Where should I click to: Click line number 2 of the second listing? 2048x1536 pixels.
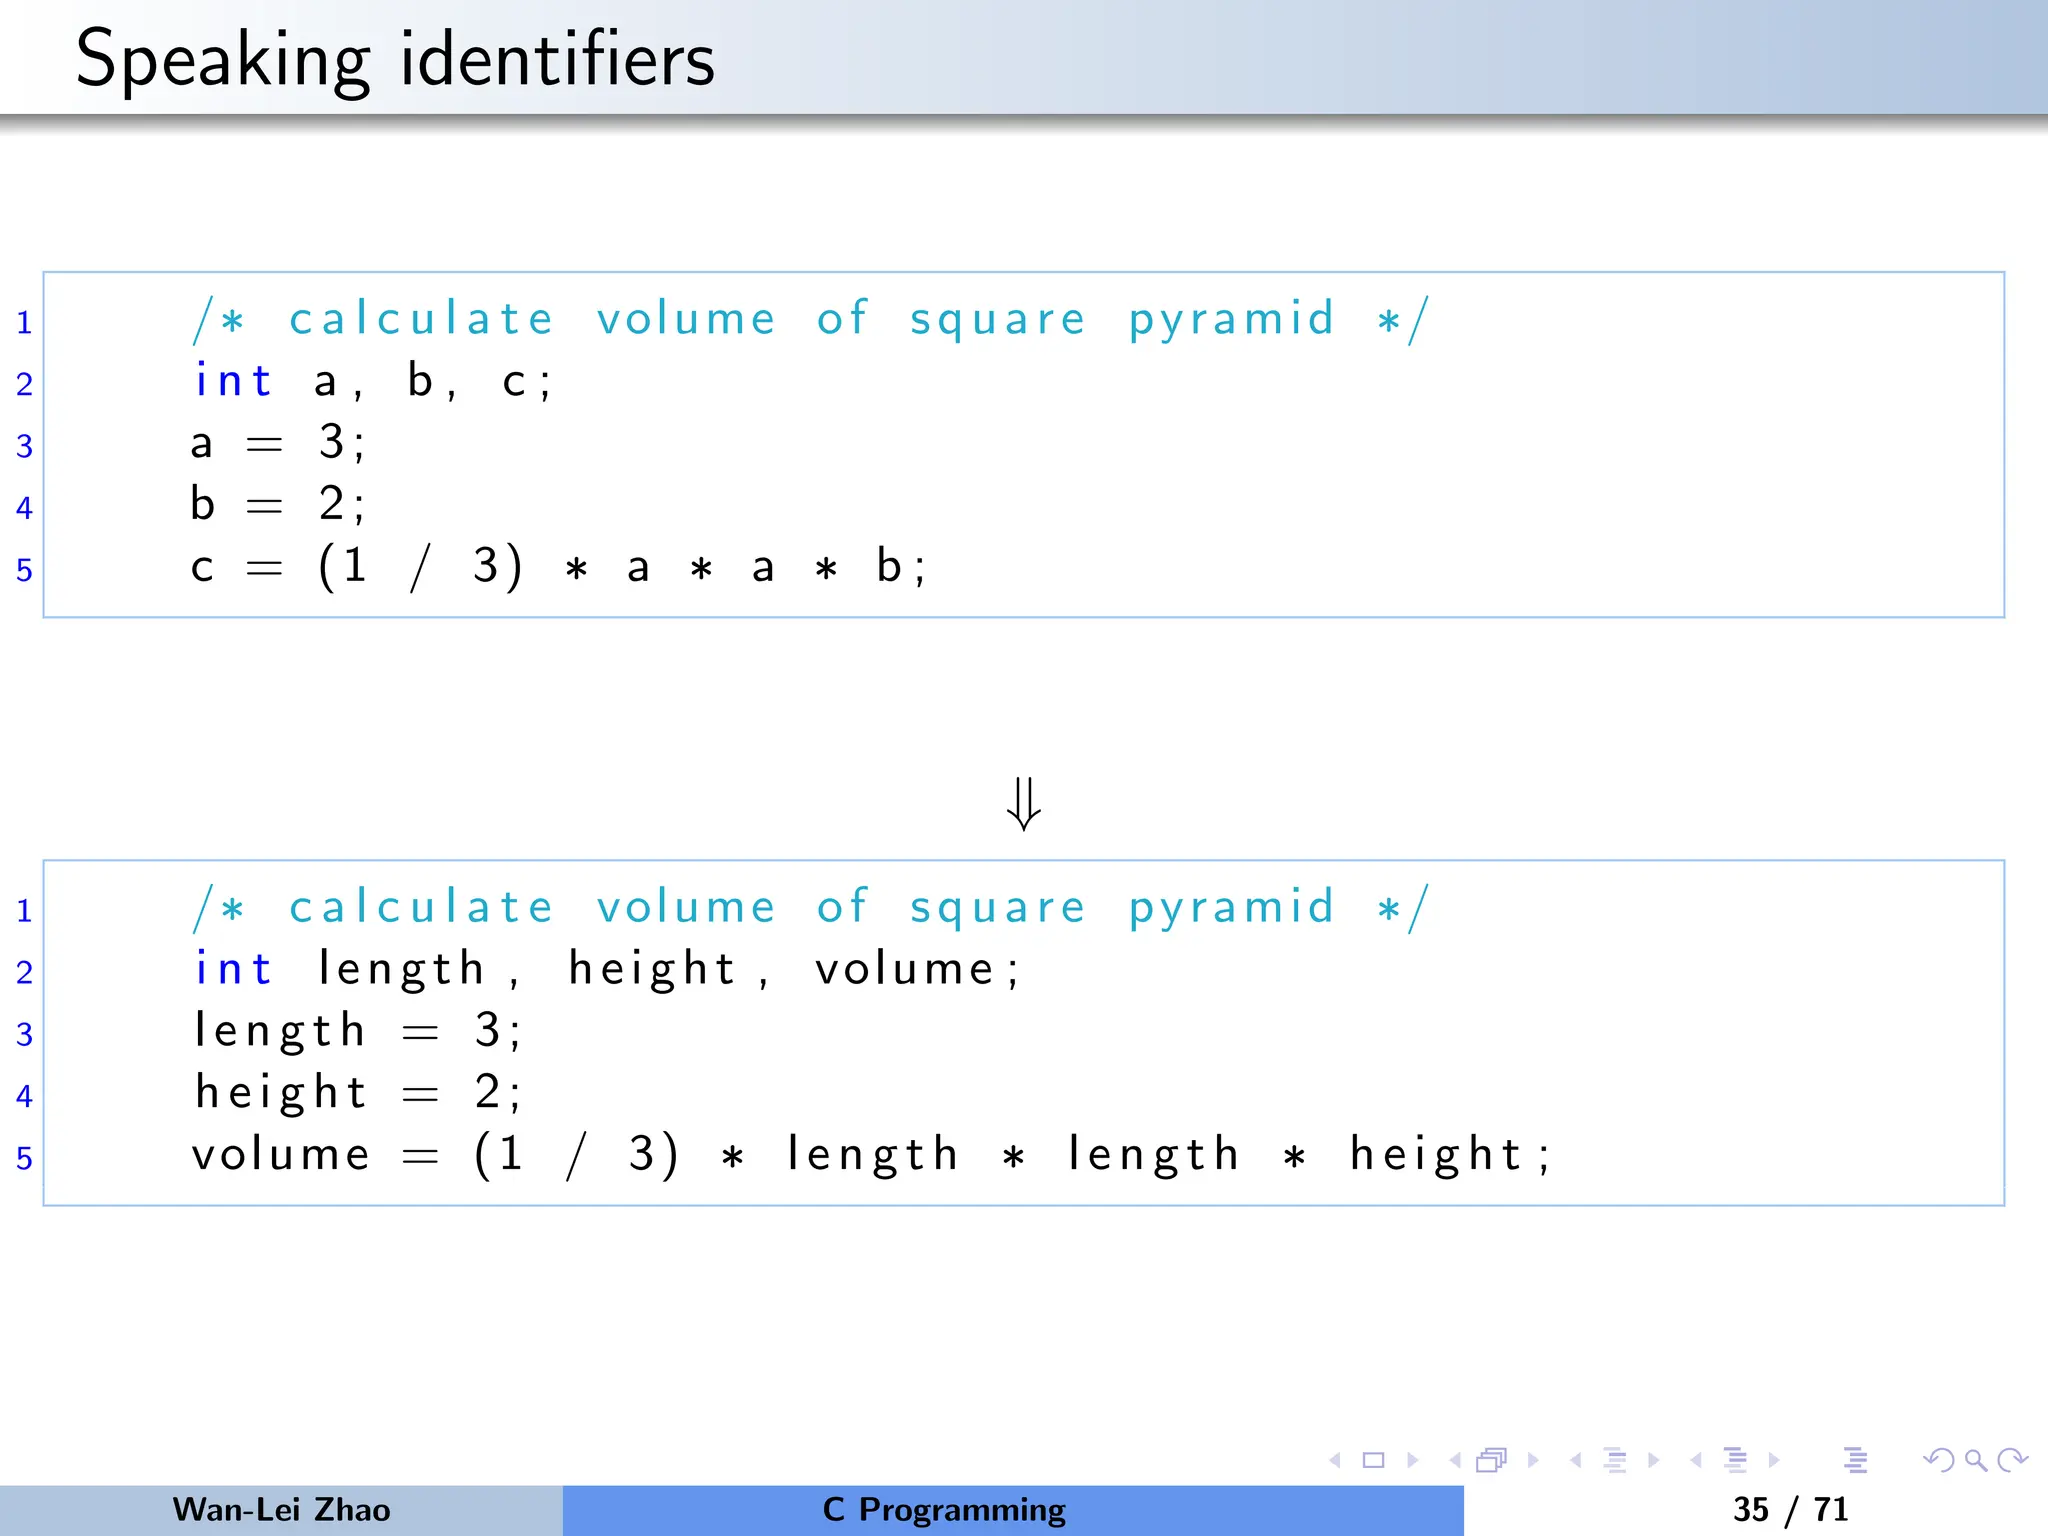(x=24, y=972)
